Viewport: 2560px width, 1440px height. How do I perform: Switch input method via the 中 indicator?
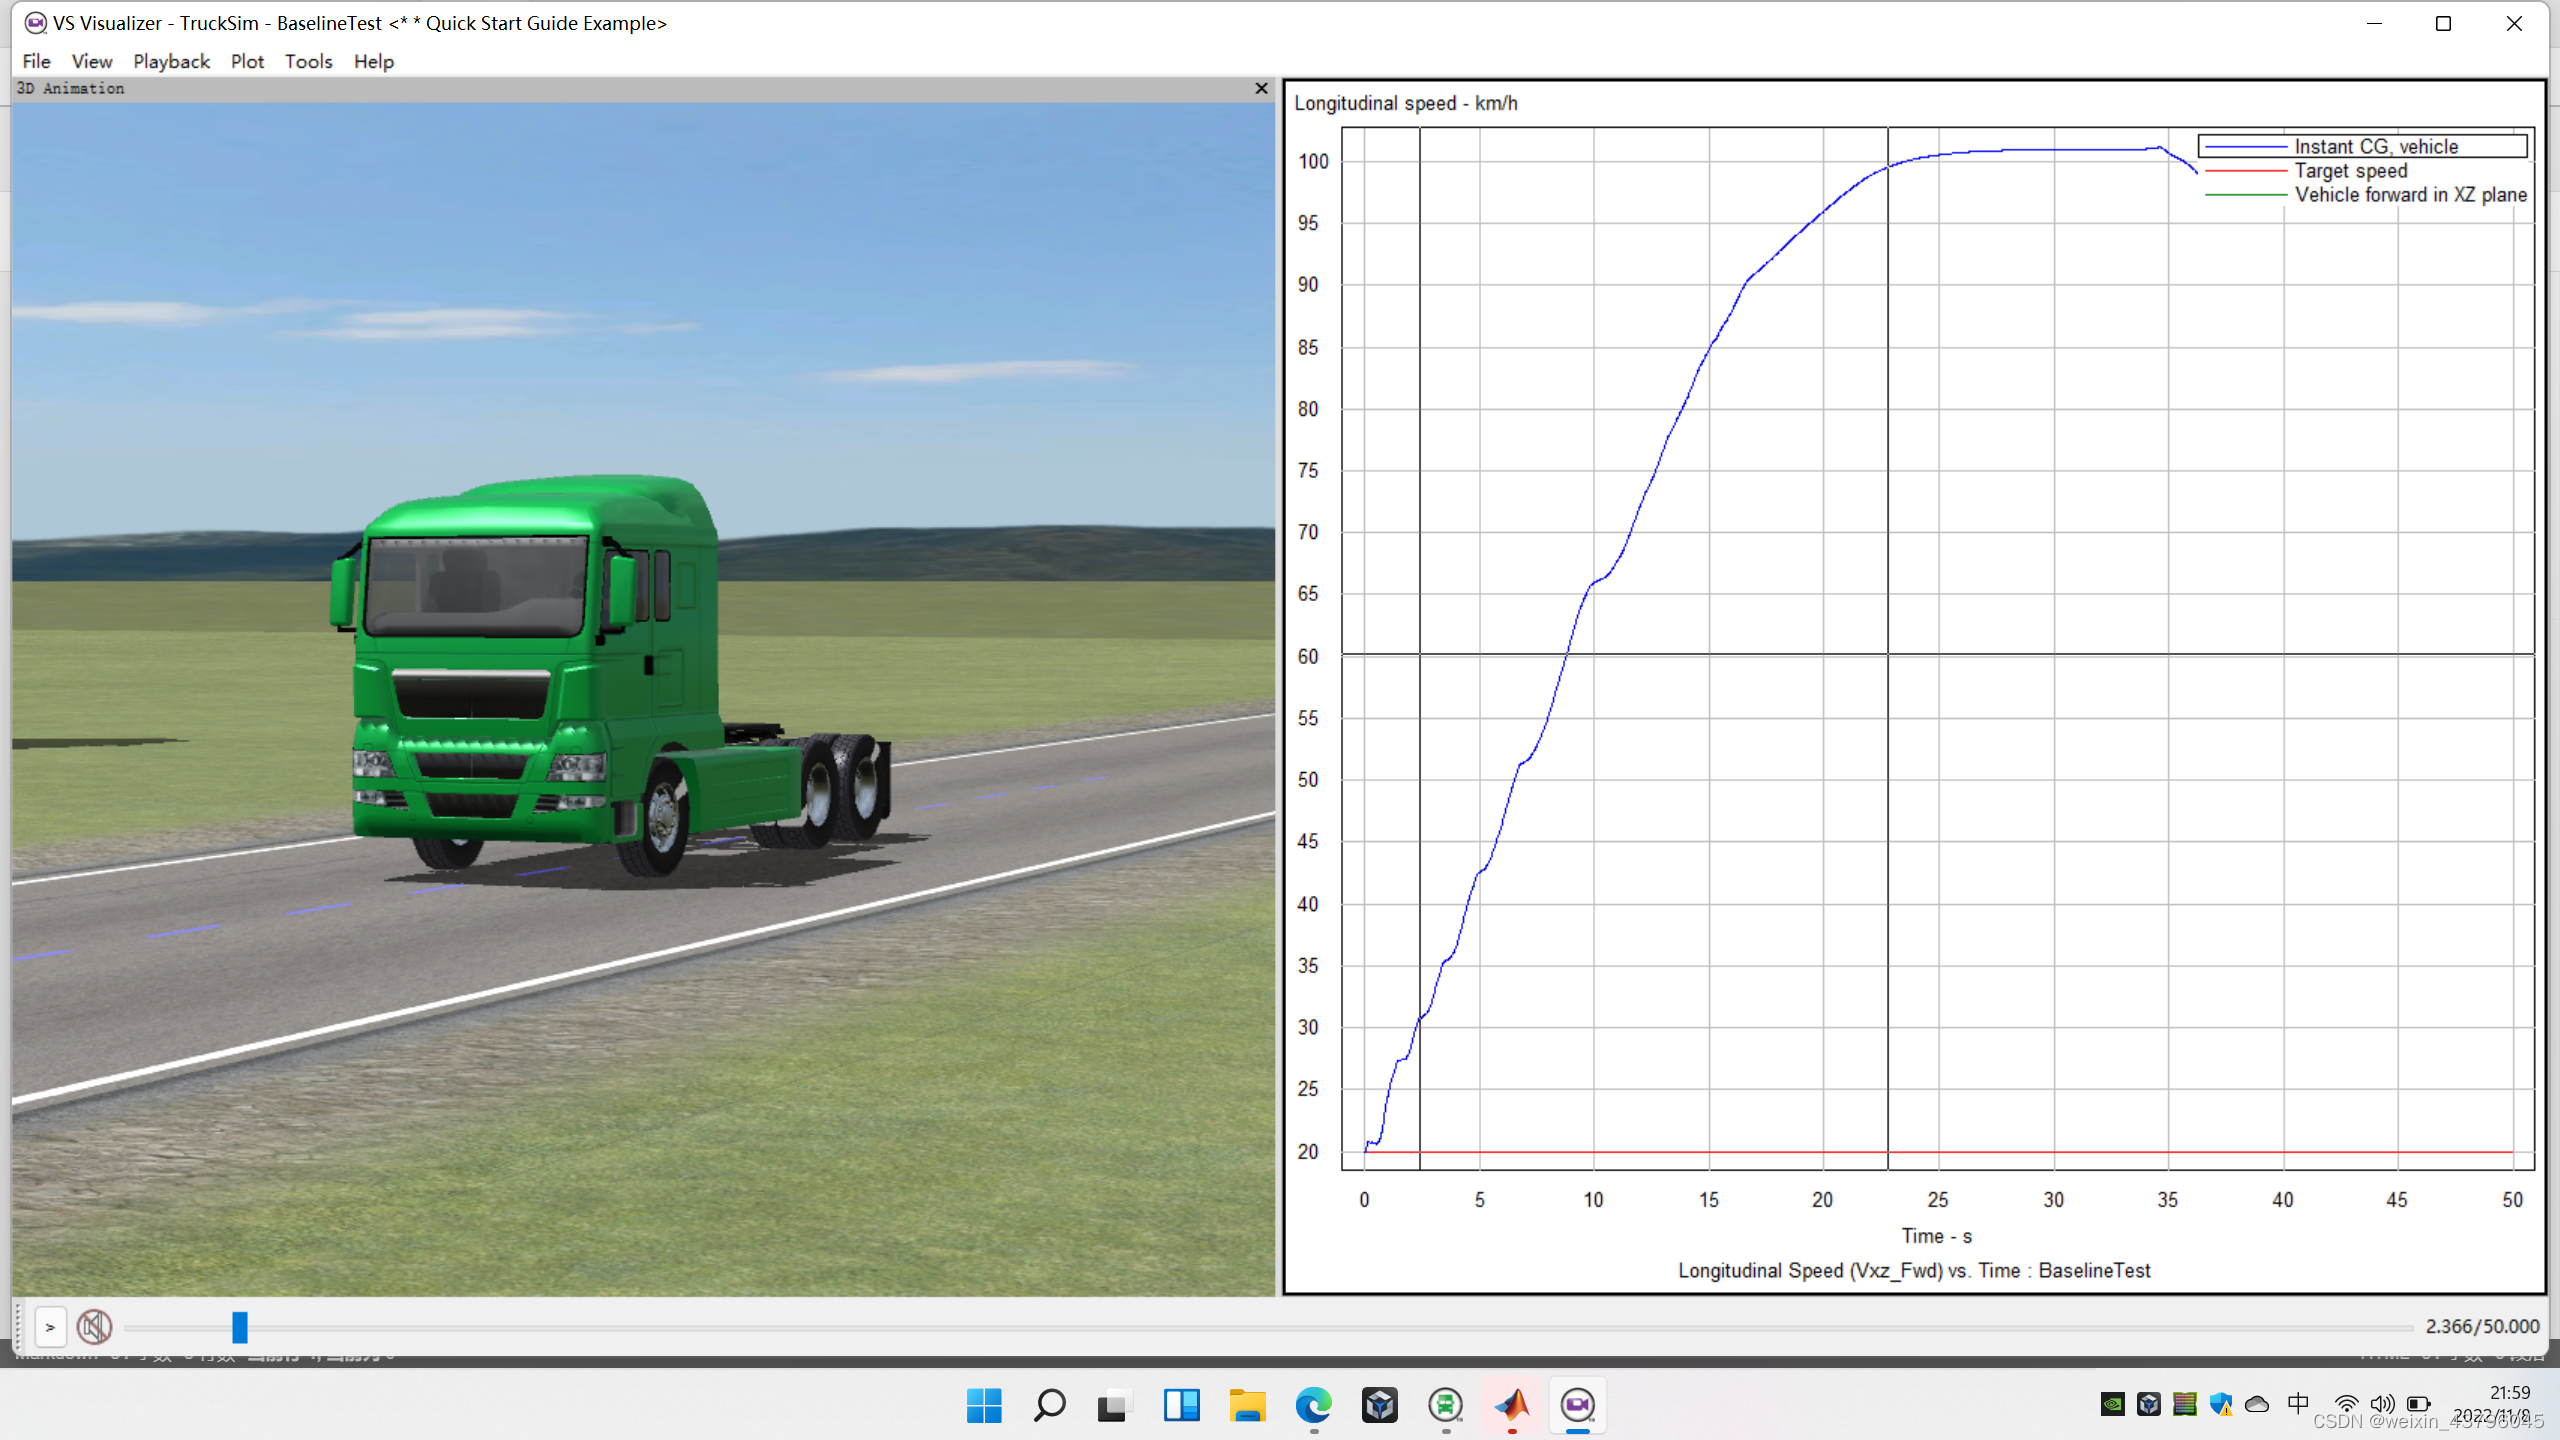[2297, 1404]
